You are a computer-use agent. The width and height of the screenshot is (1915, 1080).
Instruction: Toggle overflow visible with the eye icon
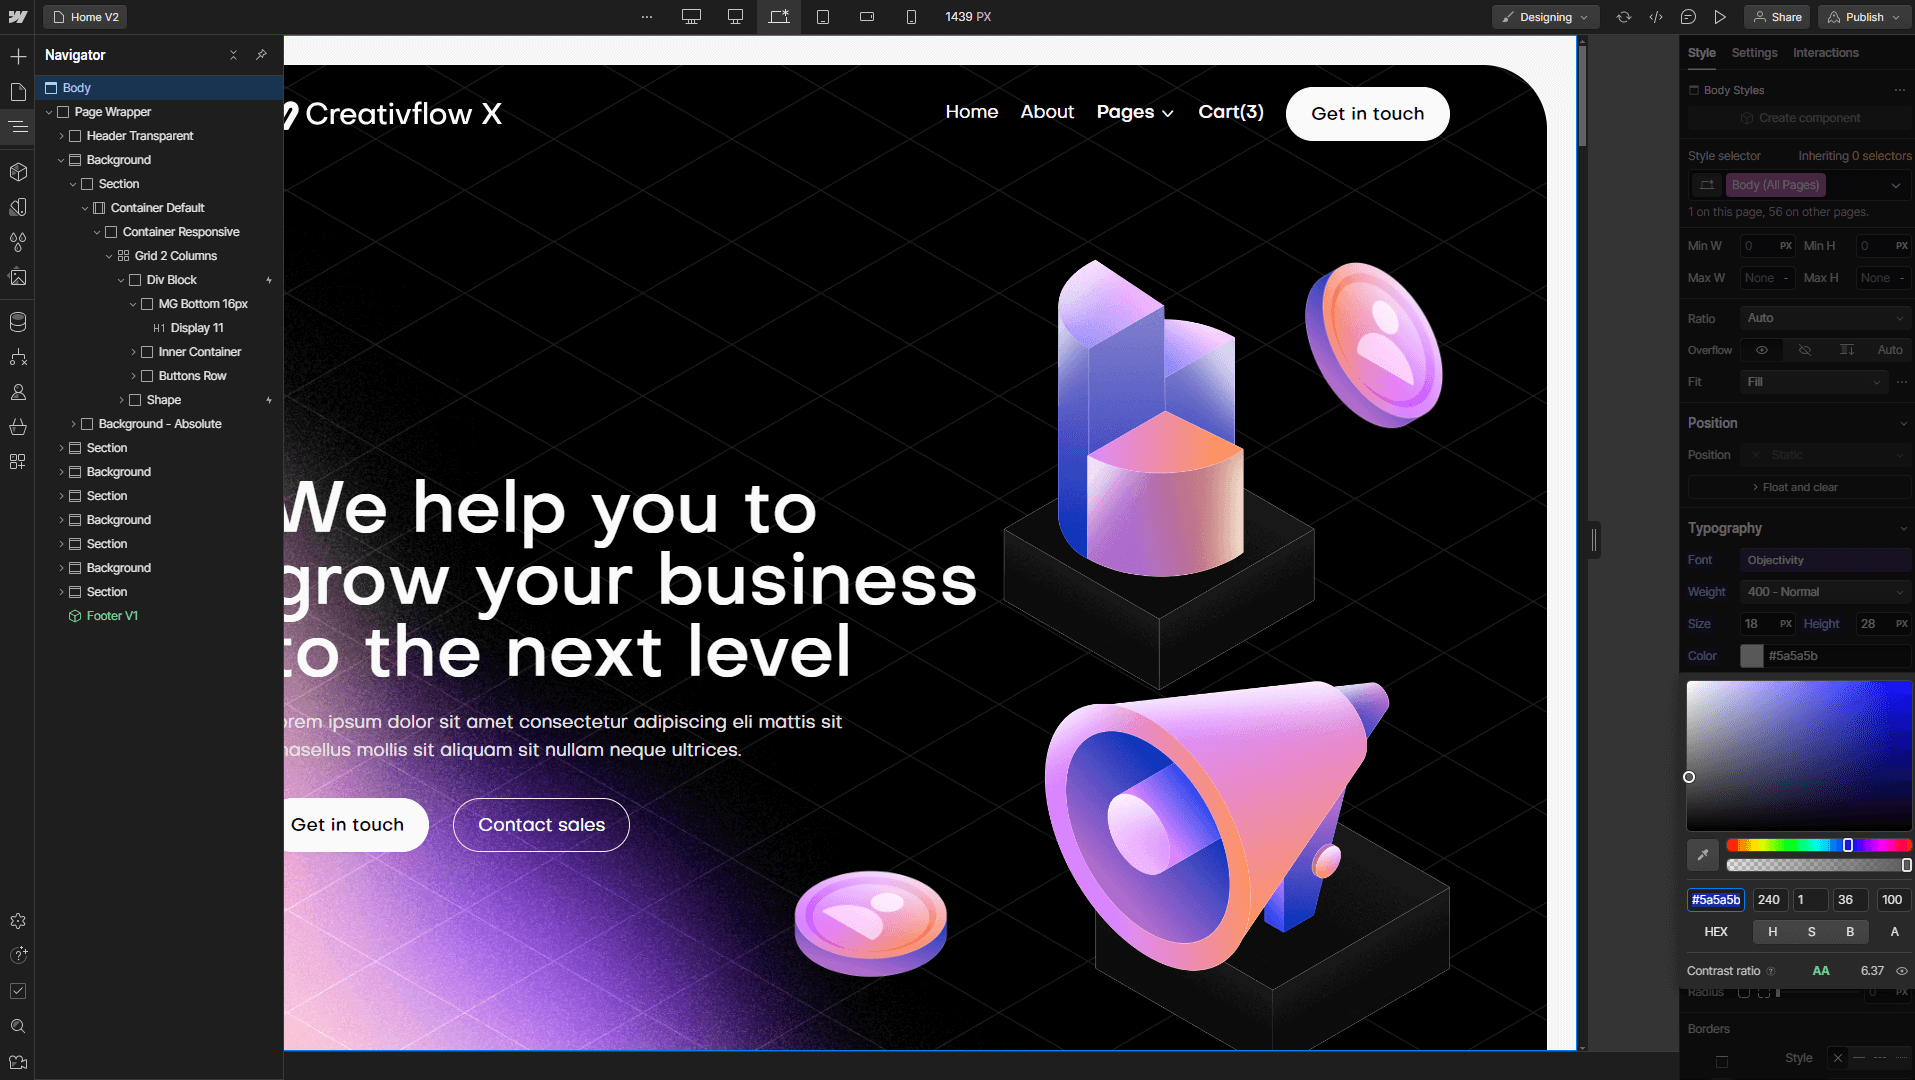coord(1762,350)
